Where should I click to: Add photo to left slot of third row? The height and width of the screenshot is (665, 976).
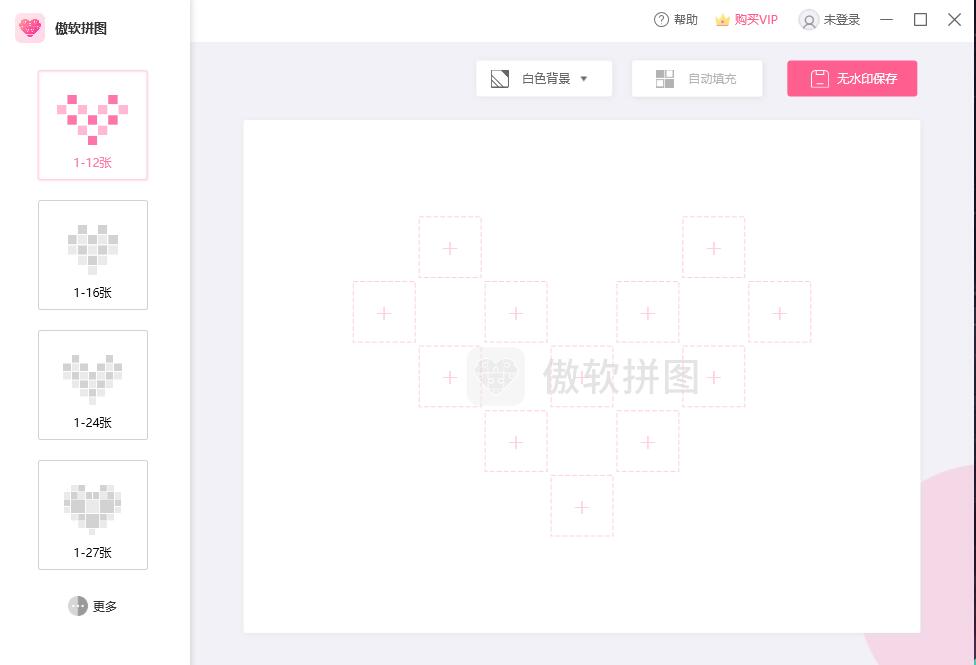pyautogui.click(x=450, y=377)
